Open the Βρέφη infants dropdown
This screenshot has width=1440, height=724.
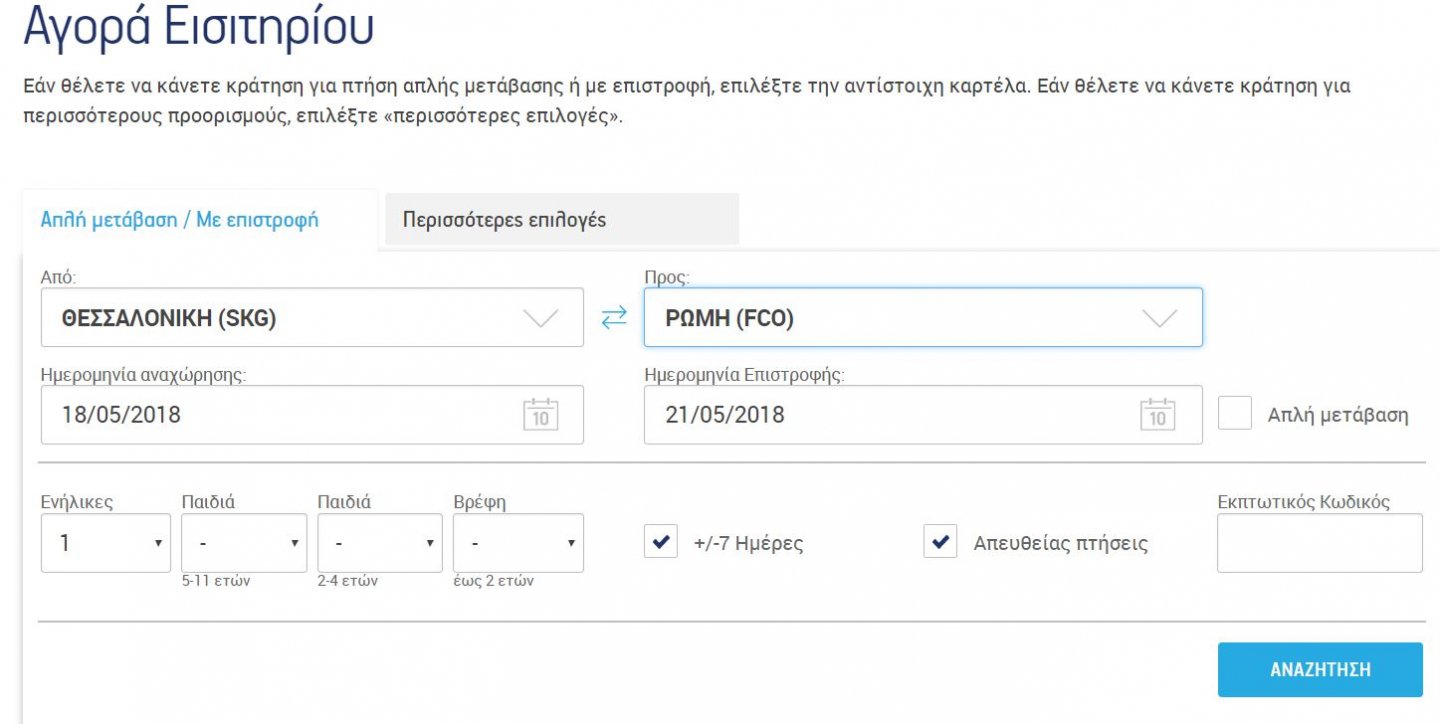(x=517, y=543)
